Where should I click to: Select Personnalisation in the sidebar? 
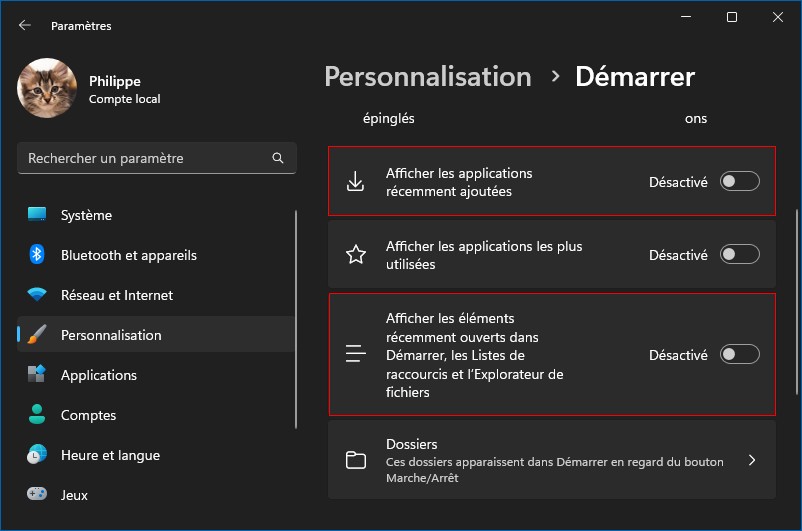tap(111, 335)
